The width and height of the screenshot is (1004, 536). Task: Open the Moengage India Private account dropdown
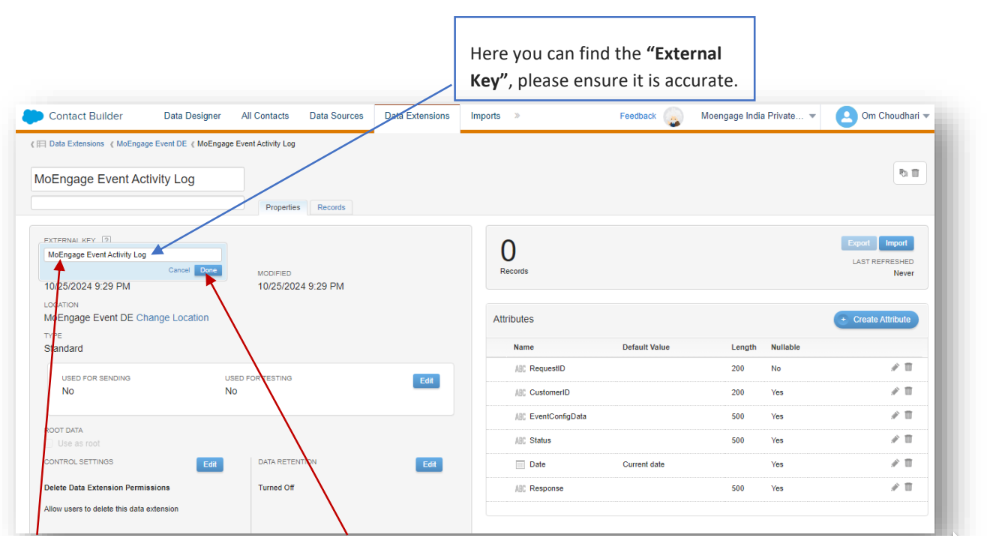click(x=812, y=117)
